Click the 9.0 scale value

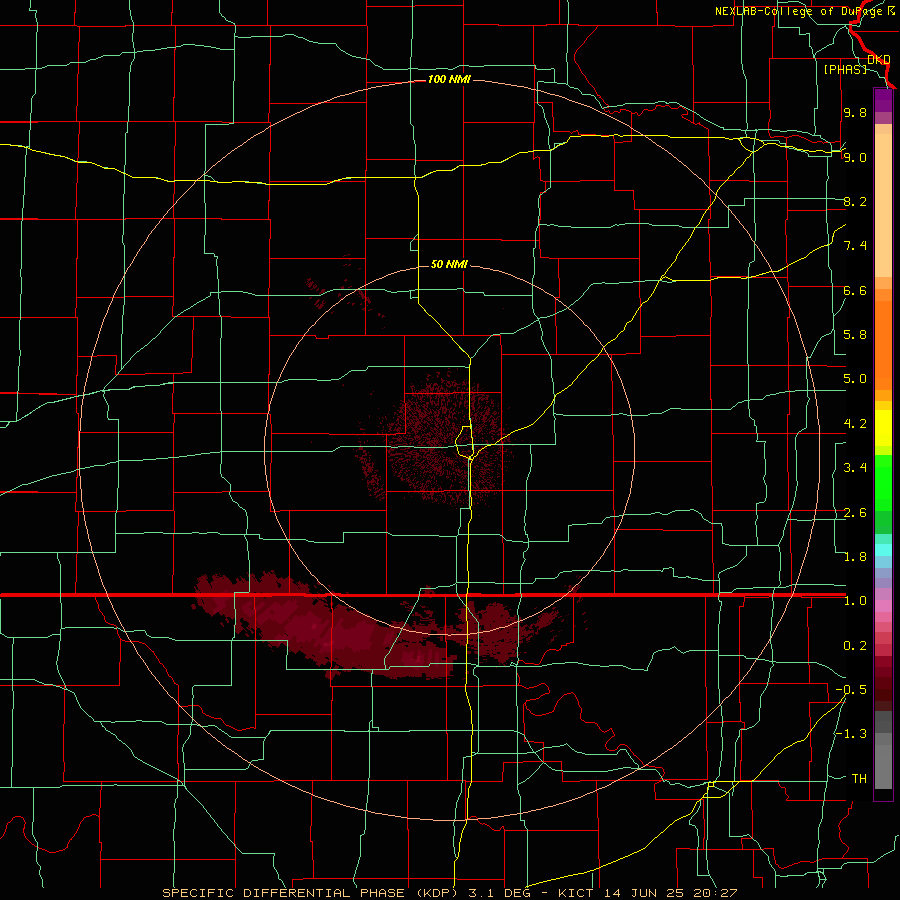point(855,157)
